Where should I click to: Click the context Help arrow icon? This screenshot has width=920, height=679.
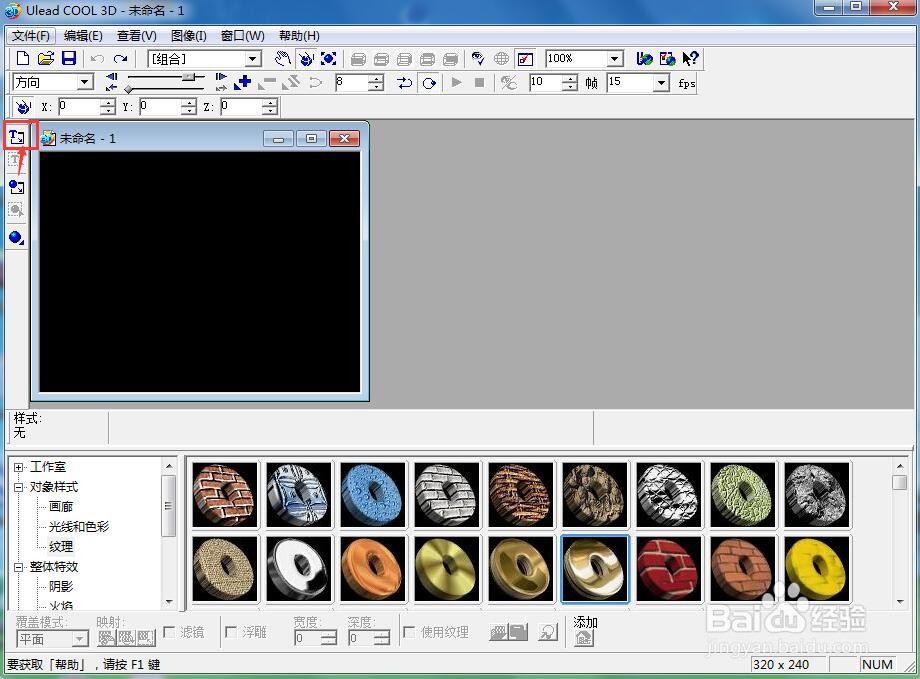(690, 58)
